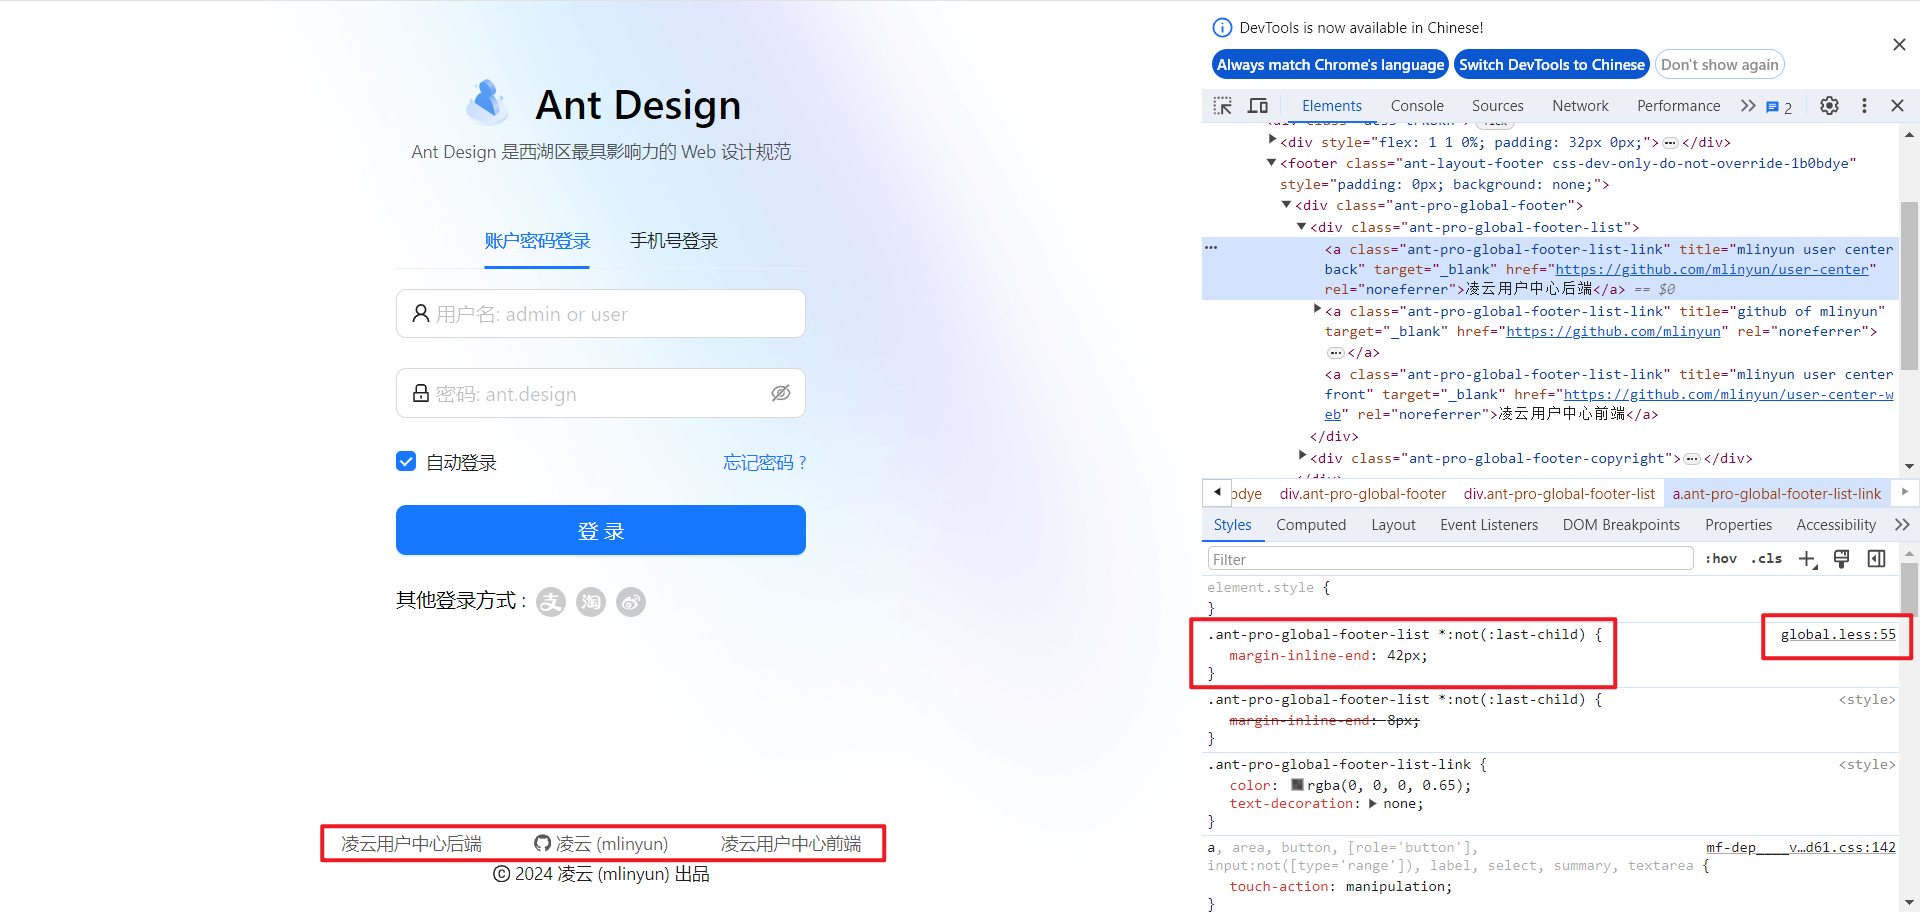Expand the ant-pro-global-footer-copyright div node

[1302, 456]
